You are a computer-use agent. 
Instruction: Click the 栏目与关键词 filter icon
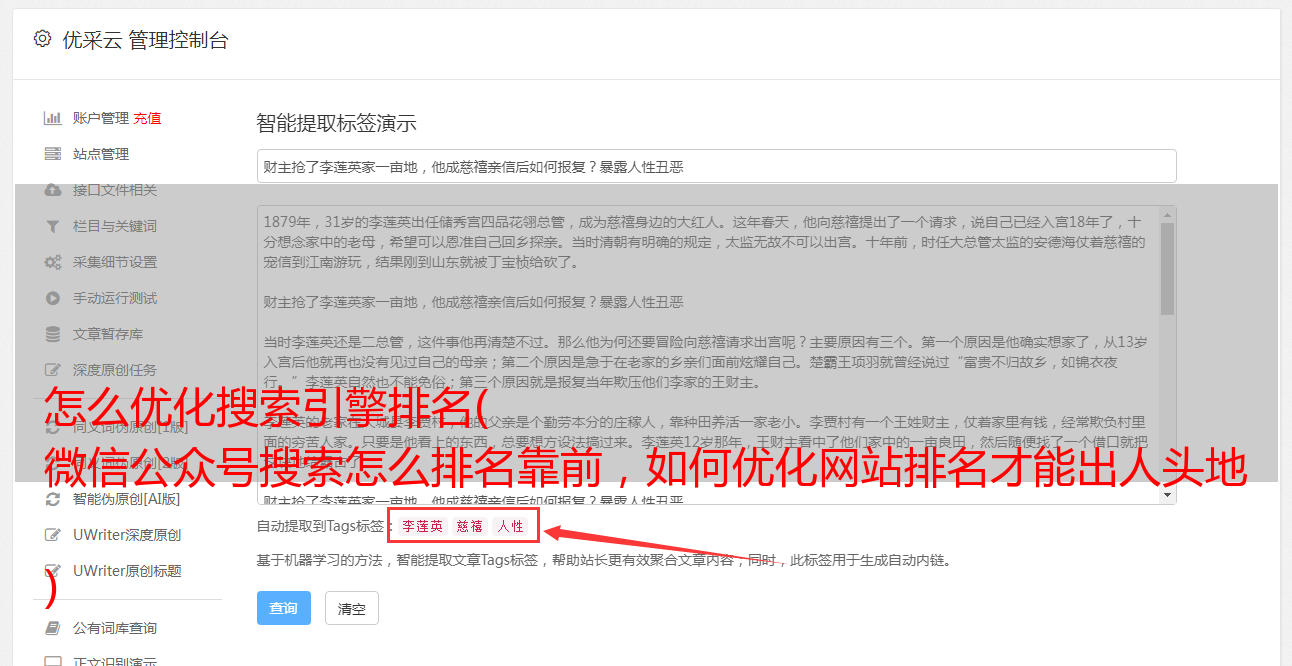[53, 226]
